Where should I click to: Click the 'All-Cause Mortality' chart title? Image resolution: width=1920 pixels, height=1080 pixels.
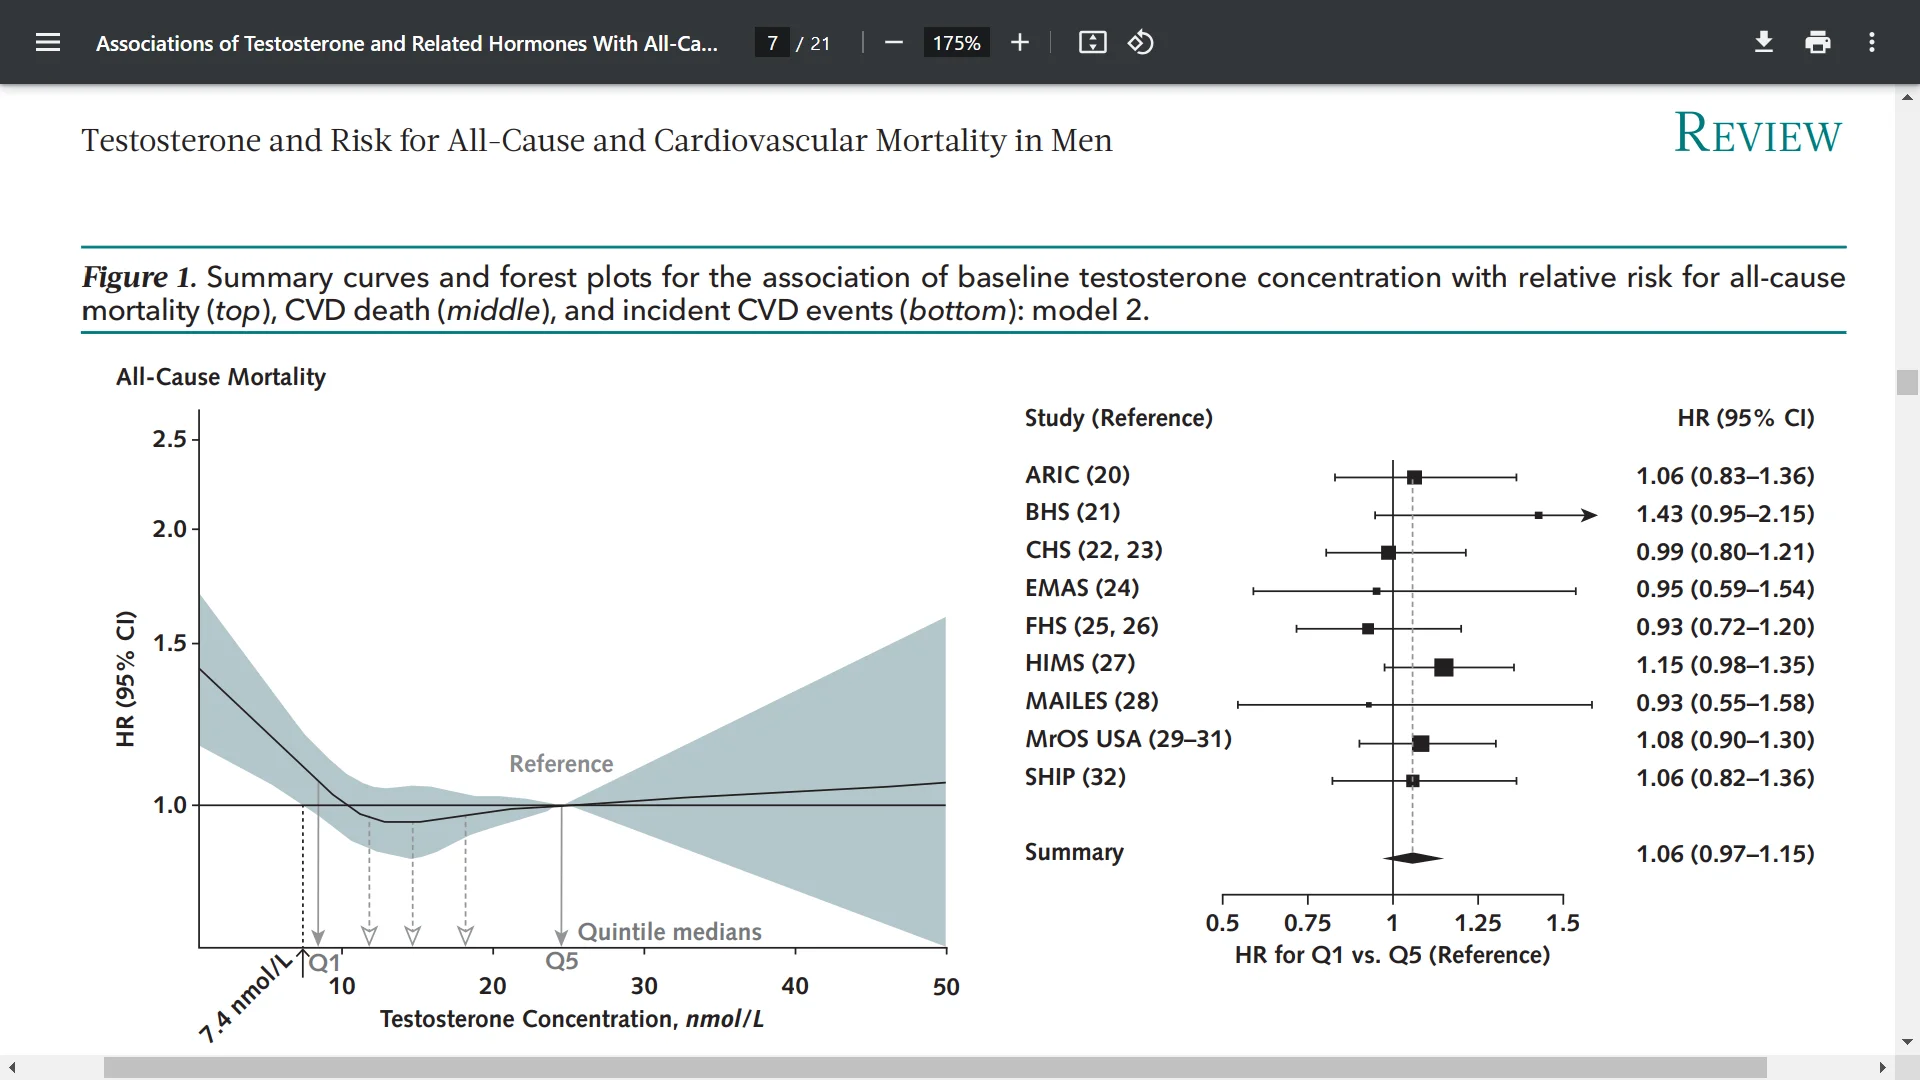coord(221,377)
